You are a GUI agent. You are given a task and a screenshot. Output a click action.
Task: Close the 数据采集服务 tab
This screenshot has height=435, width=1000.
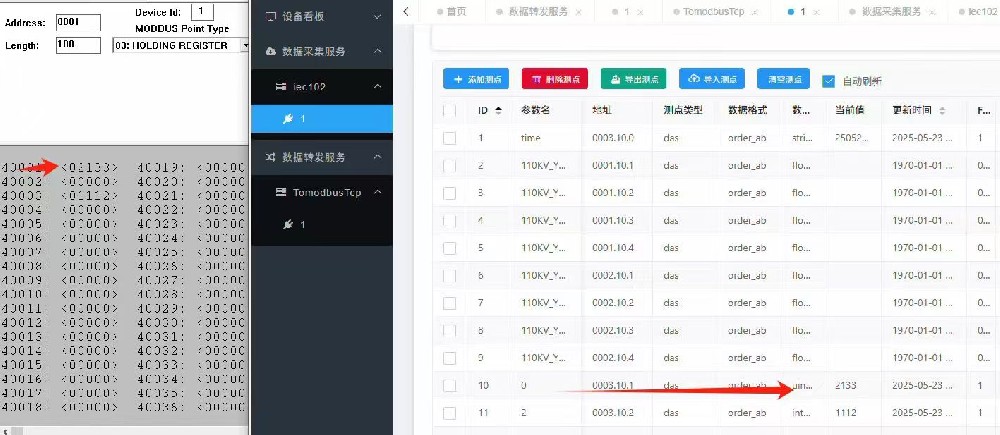tap(931, 12)
